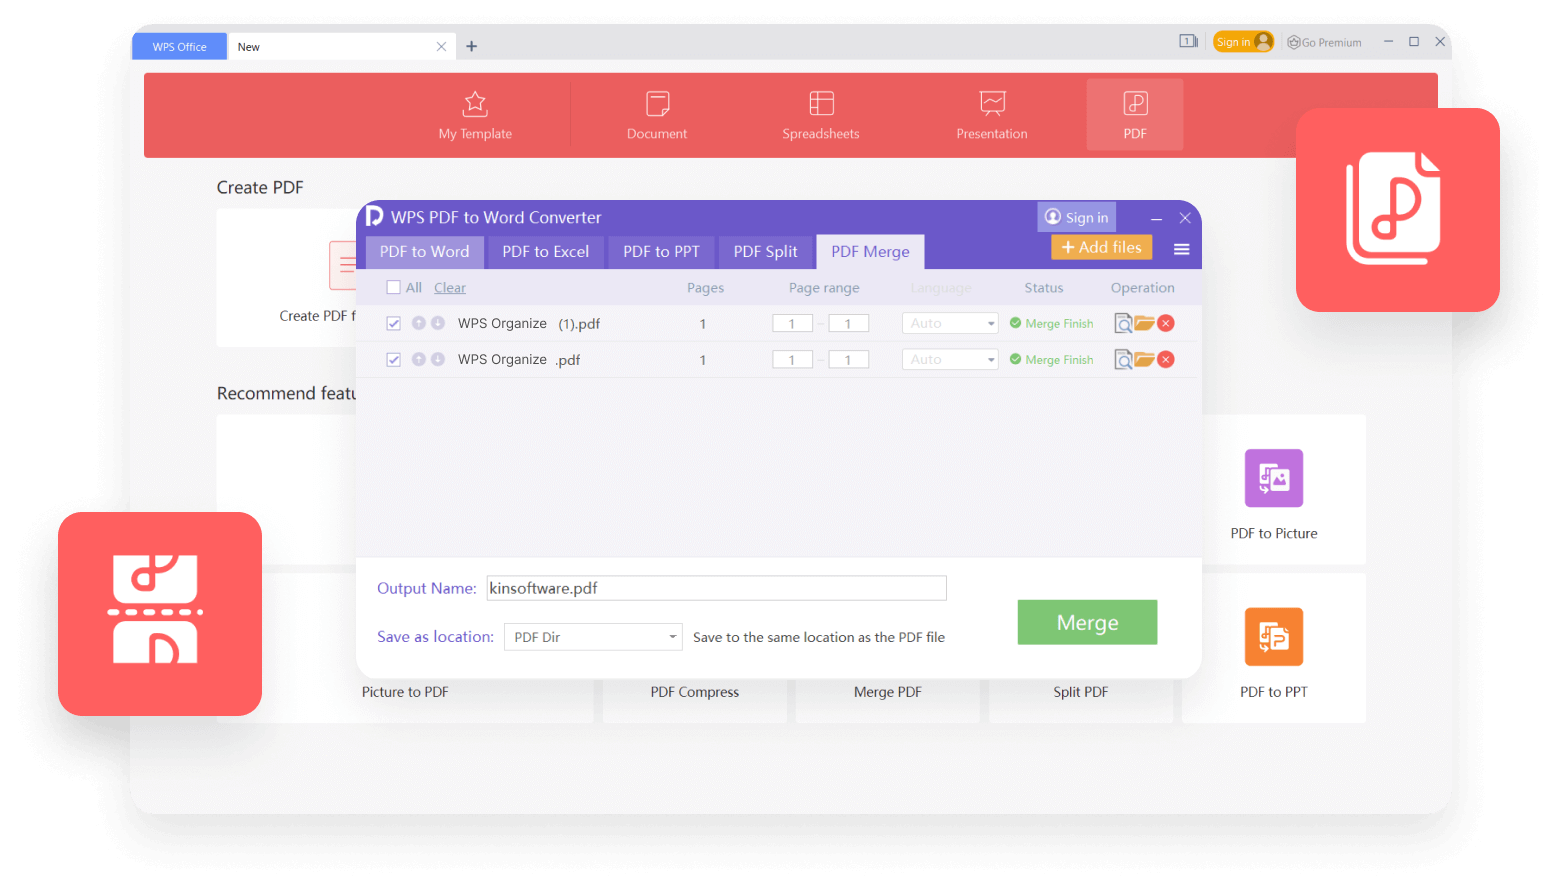Viewport: 1558px width, 886px height.
Task: Preview the WPS Organize (1).pdf file
Action: [1123, 324]
